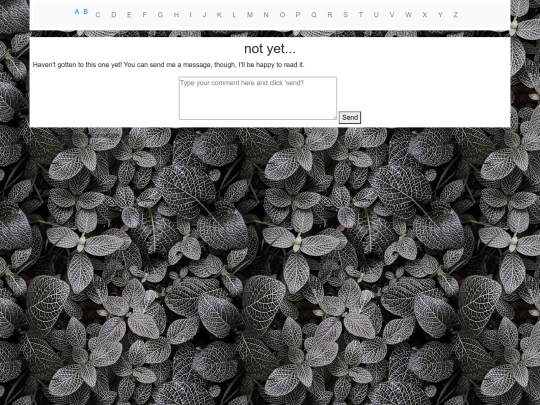The height and width of the screenshot is (405, 540).
Task: Click letter L in the alphabet navigation
Action: point(234,15)
